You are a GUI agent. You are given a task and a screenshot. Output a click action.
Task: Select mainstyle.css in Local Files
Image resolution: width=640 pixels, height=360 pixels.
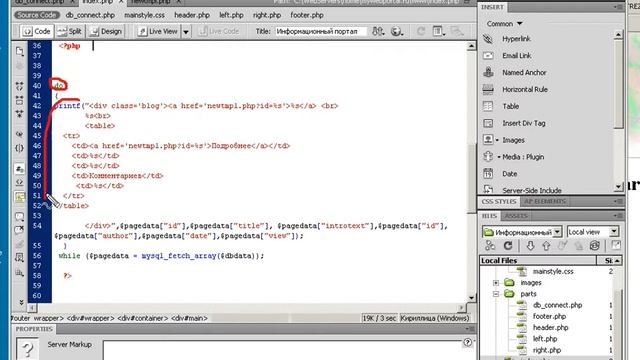pyautogui.click(x=553, y=271)
